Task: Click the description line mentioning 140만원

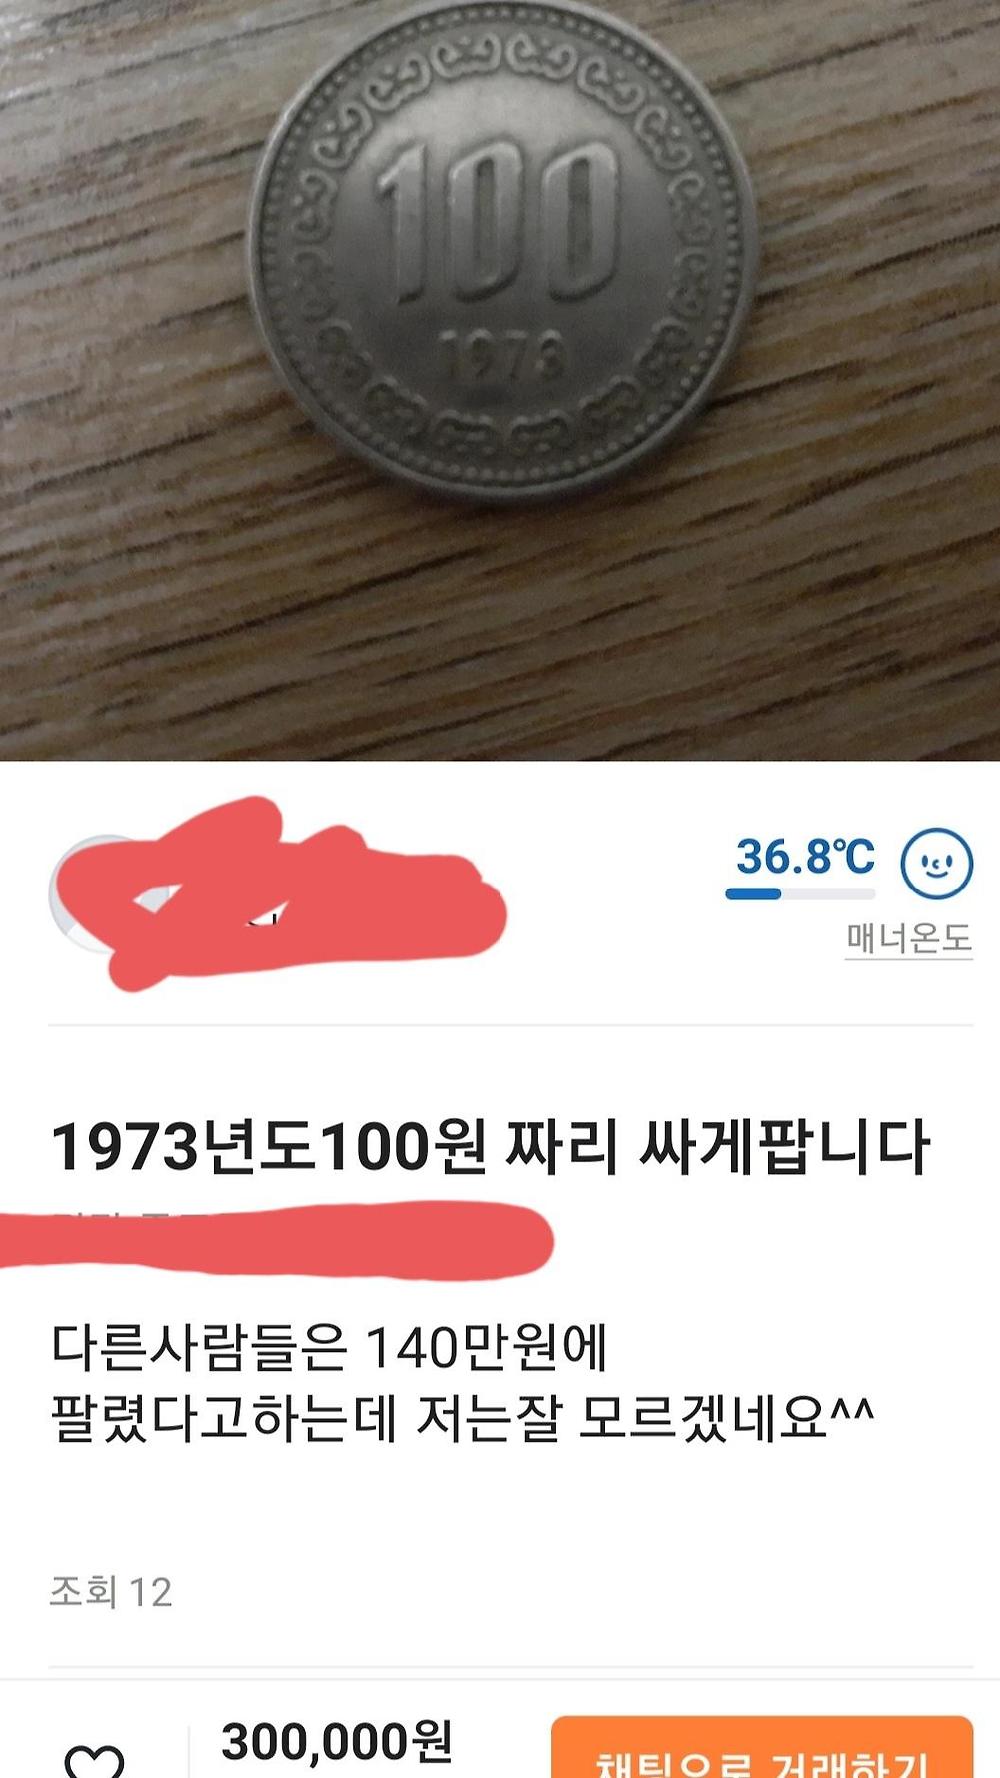Action: pos(329,1347)
